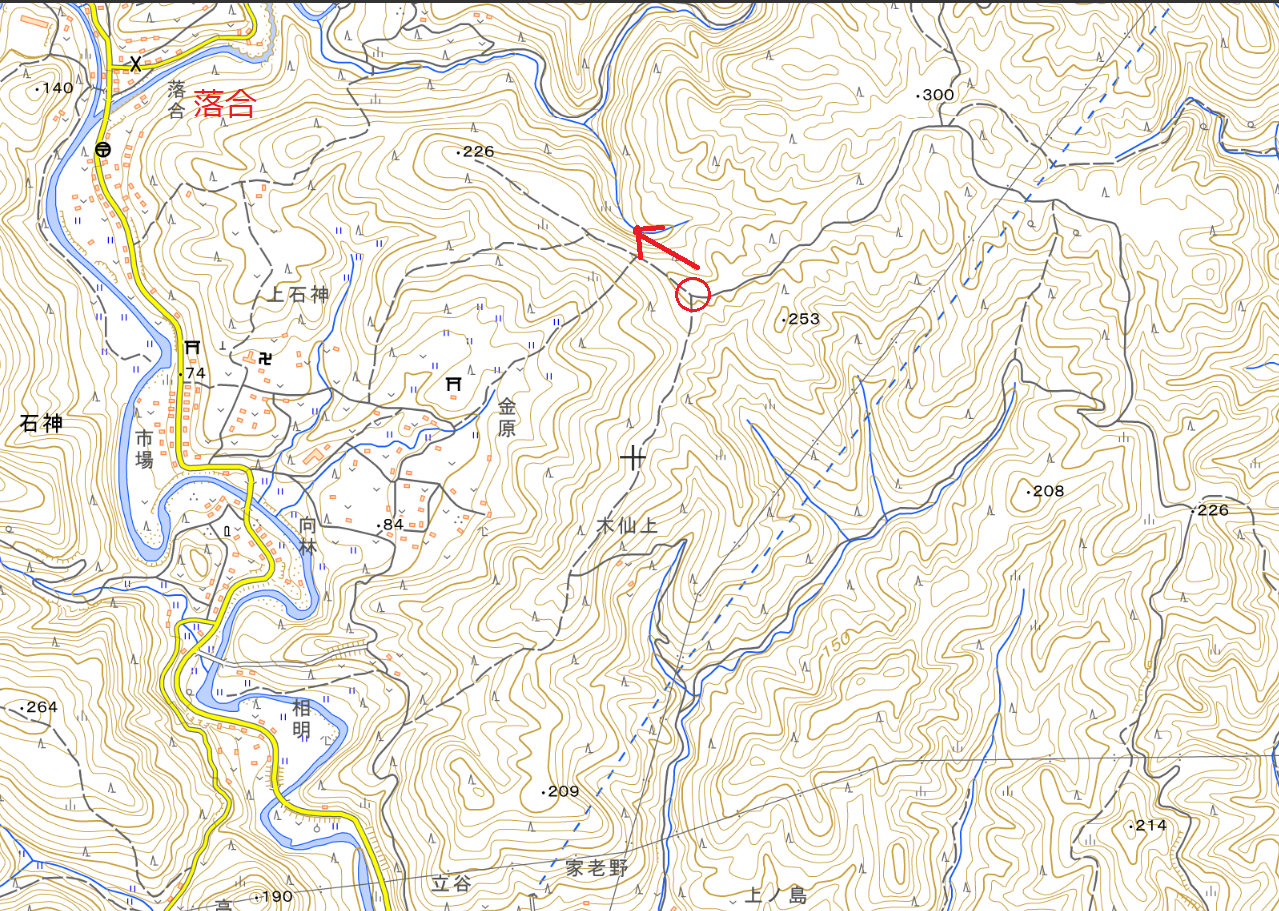The width and height of the screenshot is (1279, 911).
Task: Click the 208 spot height marker
Action: tap(1045, 491)
